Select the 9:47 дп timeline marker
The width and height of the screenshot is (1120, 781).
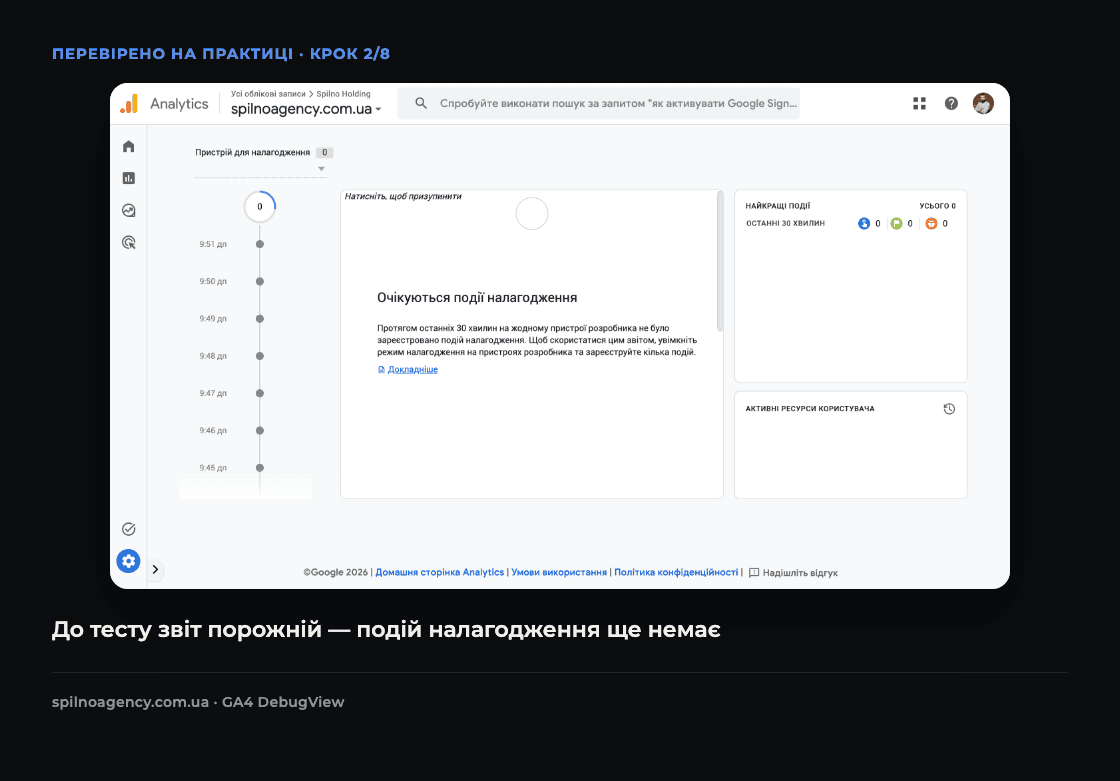pyautogui.click(x=260, y=393)
